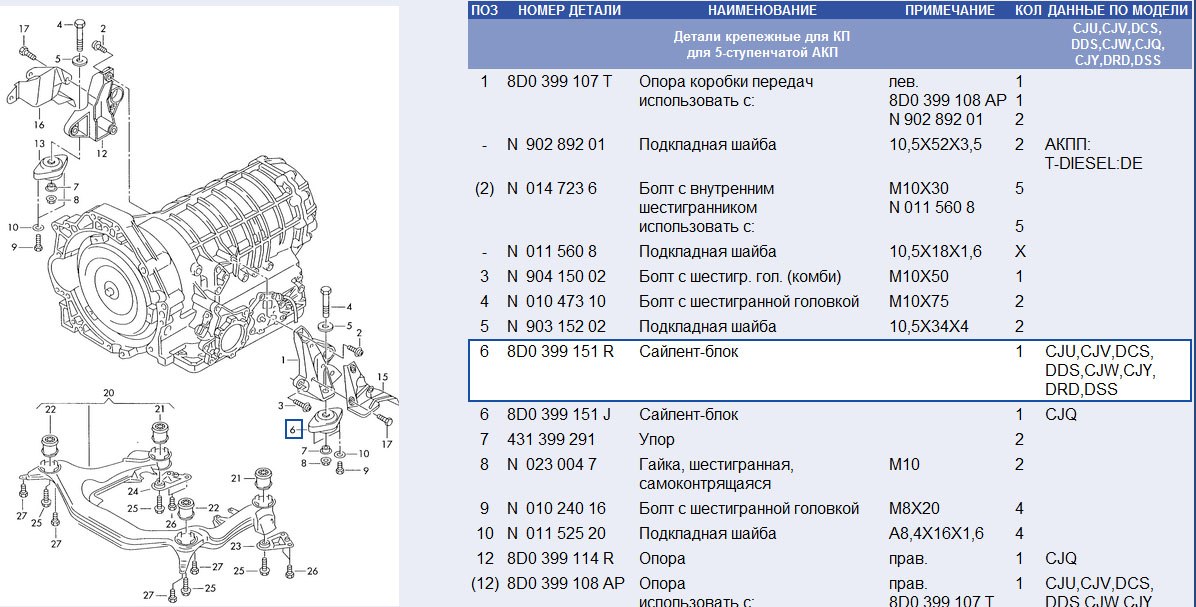Click callout 23 in the subframe drawing
Viewport: 1196px width, 607px height.
pos(236,546)
